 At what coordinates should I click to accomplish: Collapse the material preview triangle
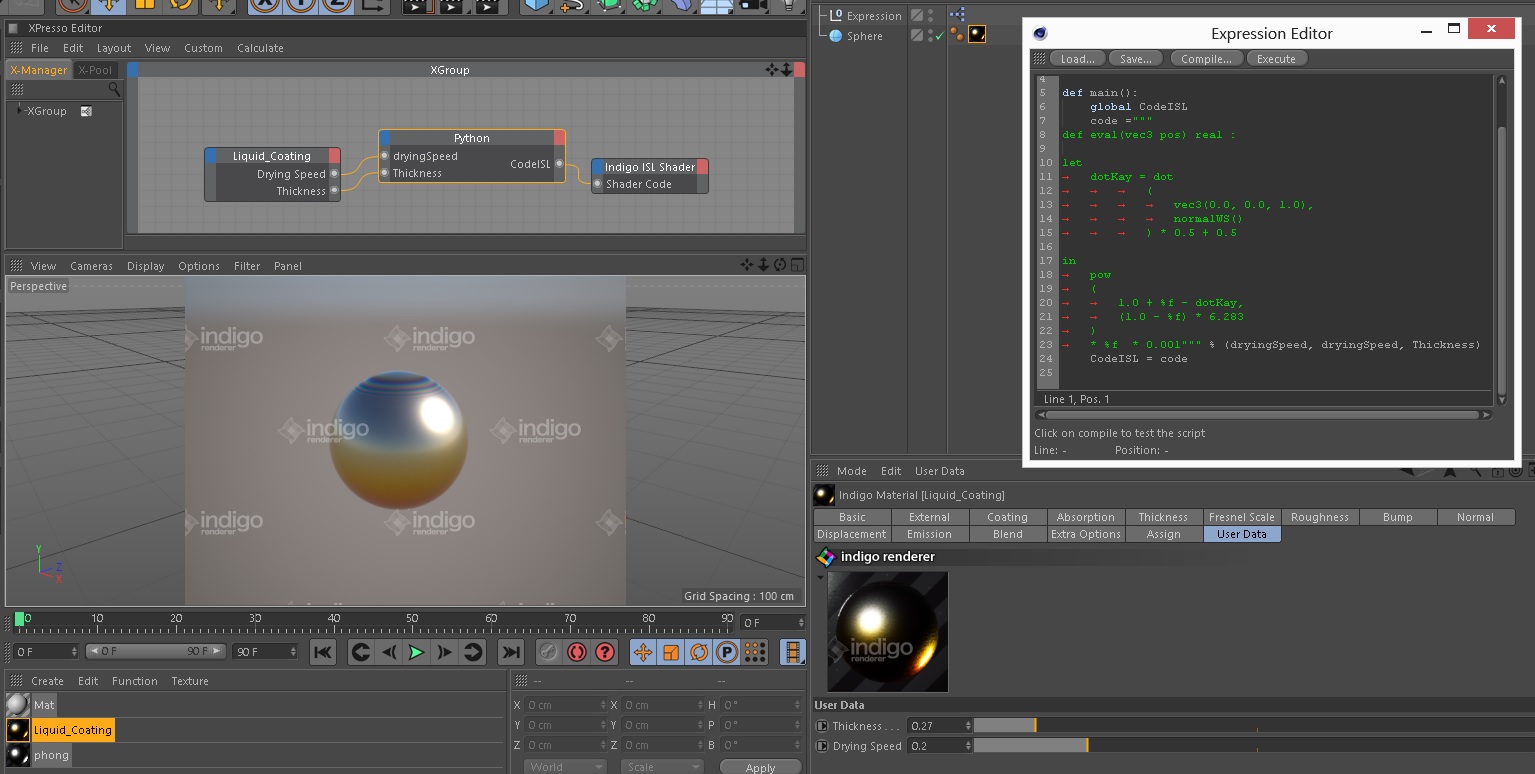(x=820, y=576)
